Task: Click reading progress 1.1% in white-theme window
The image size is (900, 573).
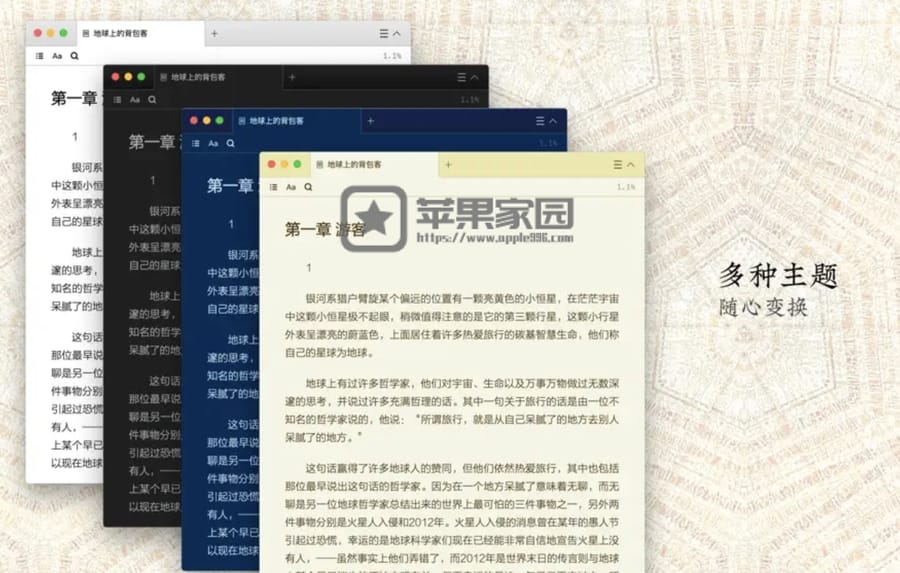Action: [392, 56]
